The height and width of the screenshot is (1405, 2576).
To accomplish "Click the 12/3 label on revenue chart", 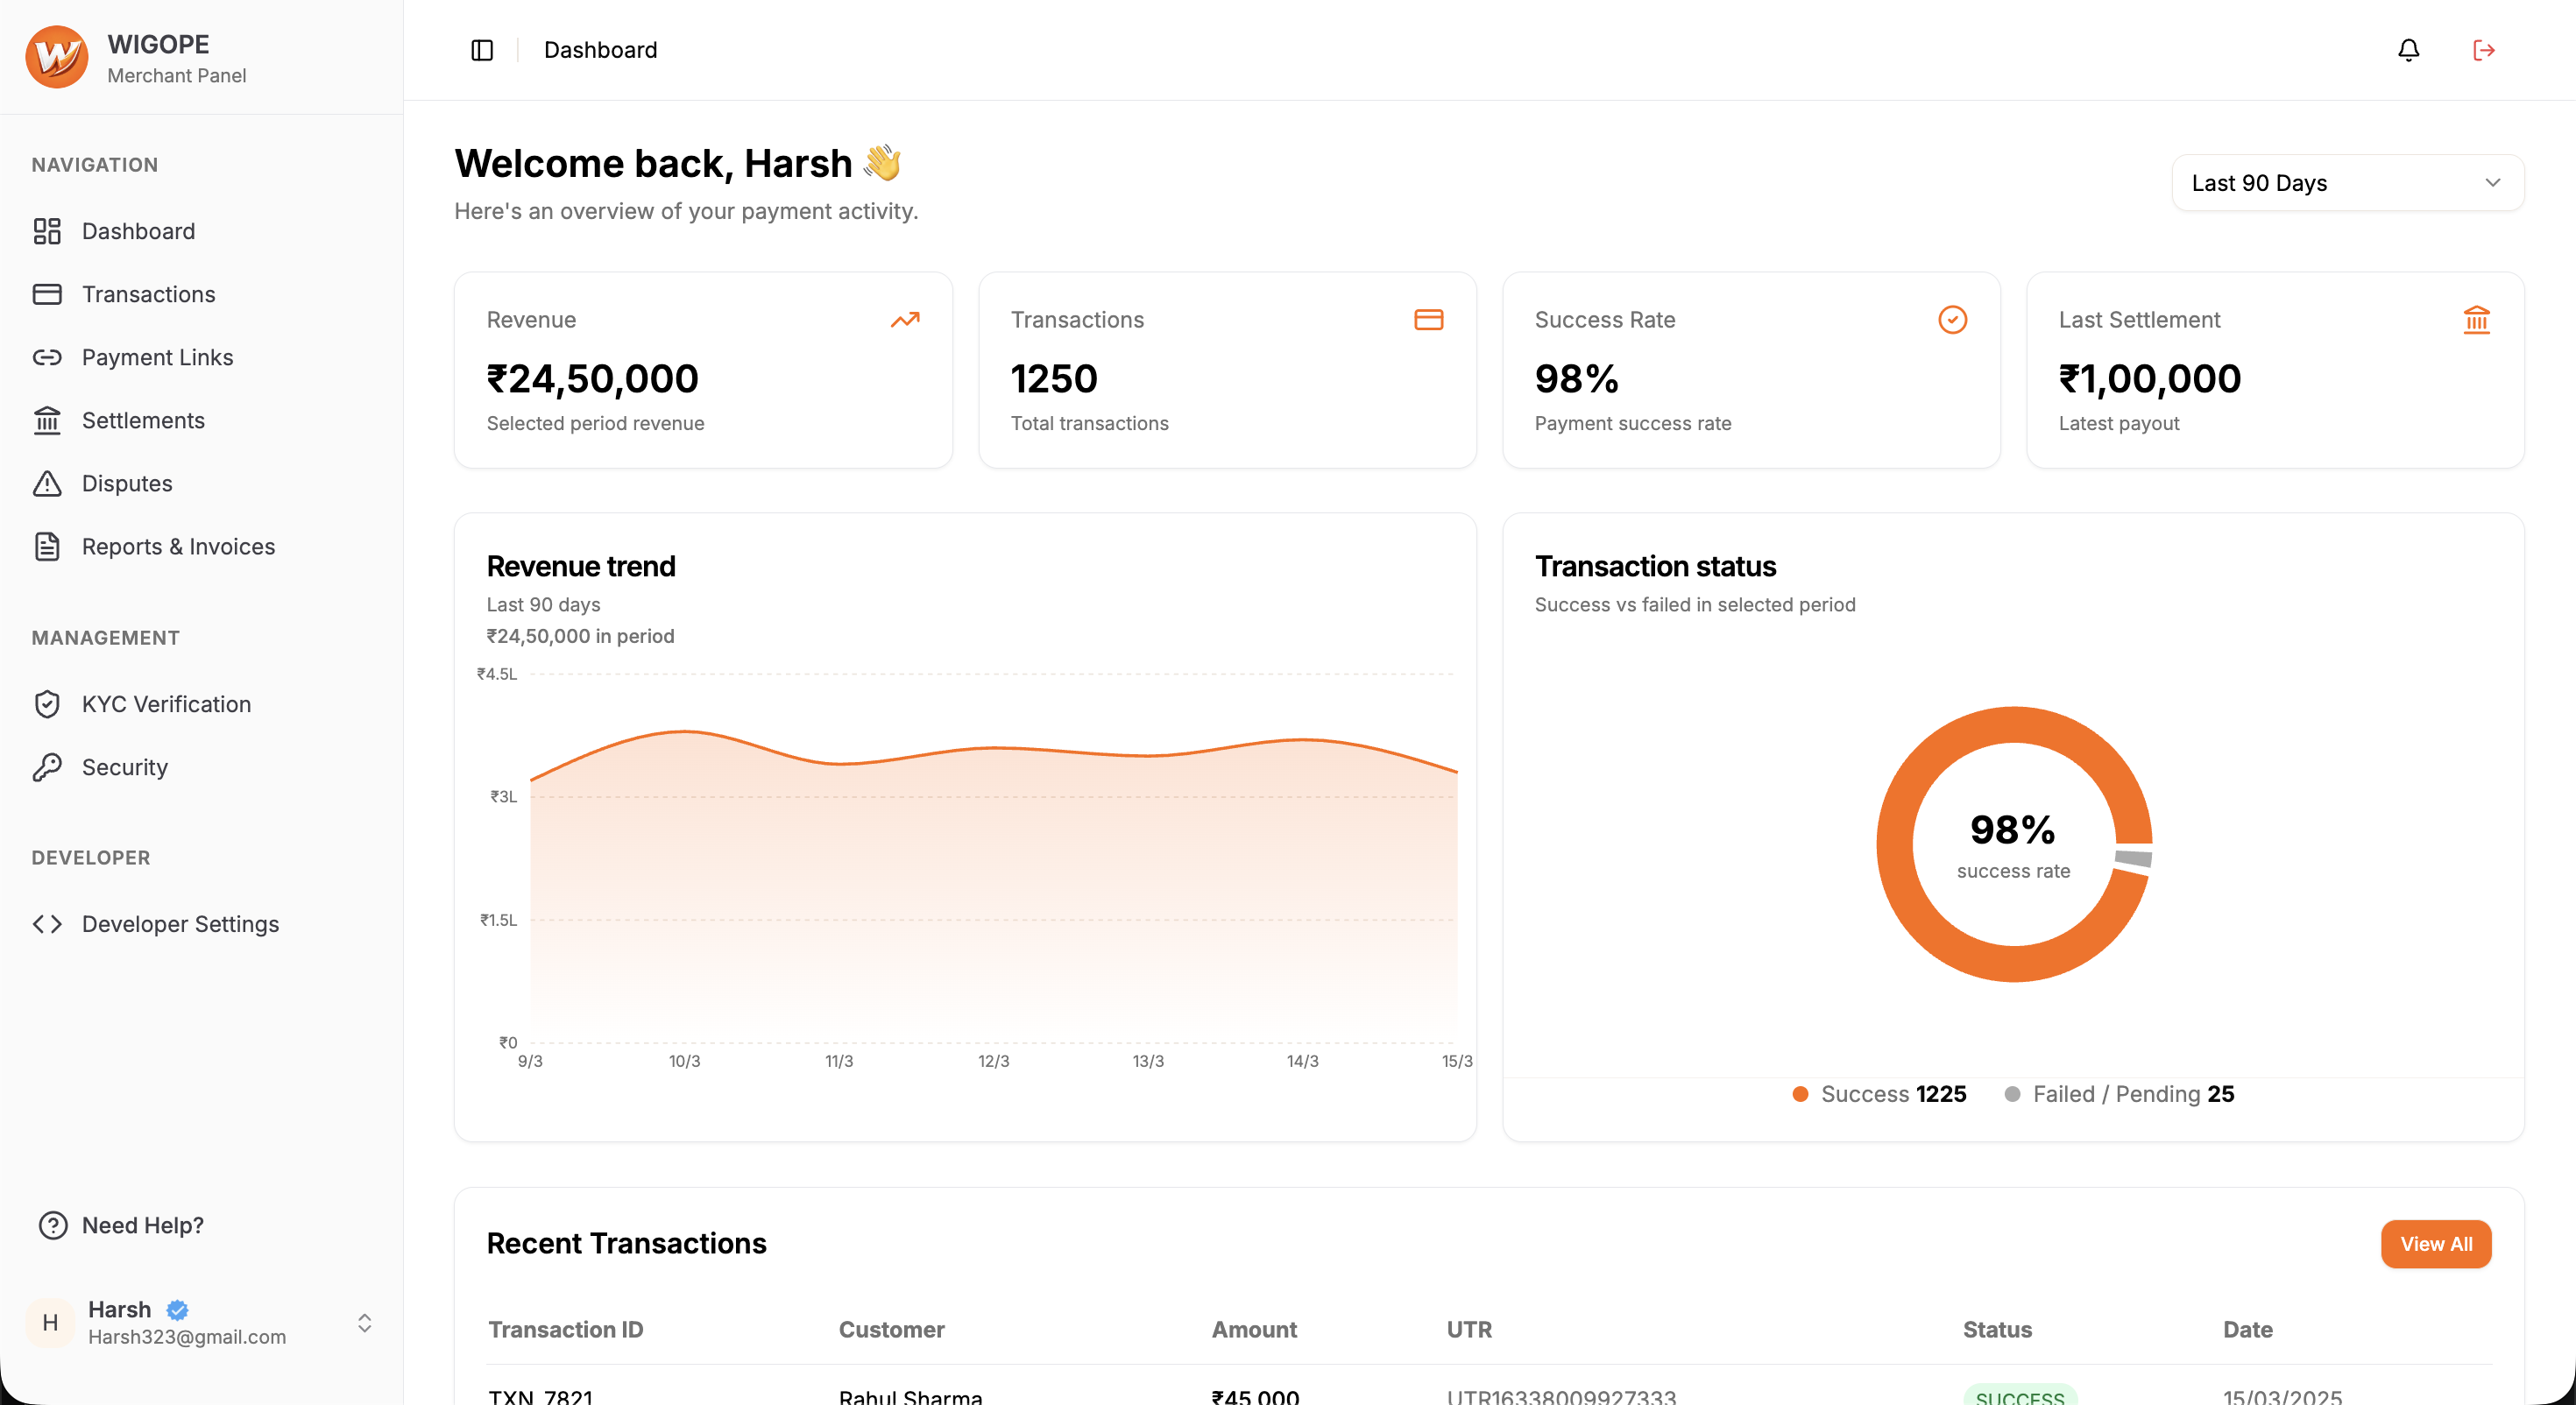I will click(994, 1061).
